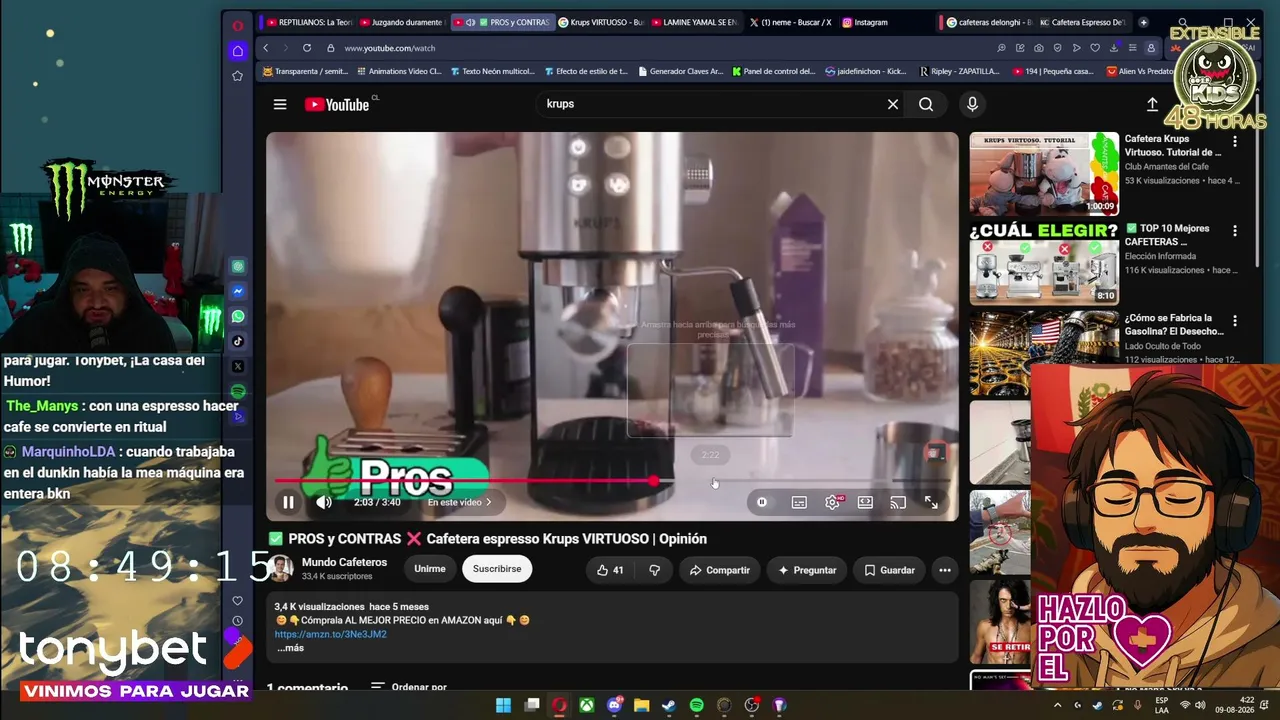Open options for Cafetera Krups Virtuoso tutorial
This screenshot has width=1280, height=720.
1235,142
